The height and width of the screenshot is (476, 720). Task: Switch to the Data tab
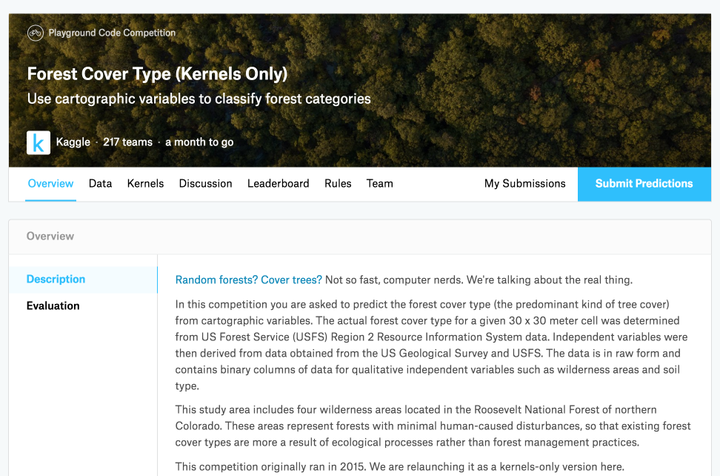tap(100, 184)
